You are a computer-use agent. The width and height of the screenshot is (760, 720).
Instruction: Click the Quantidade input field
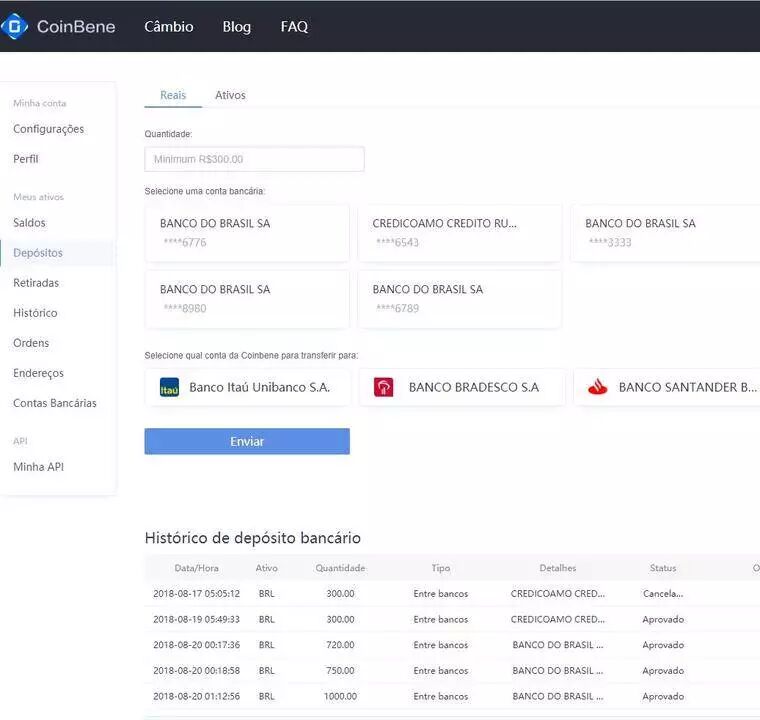click(254, 159)
